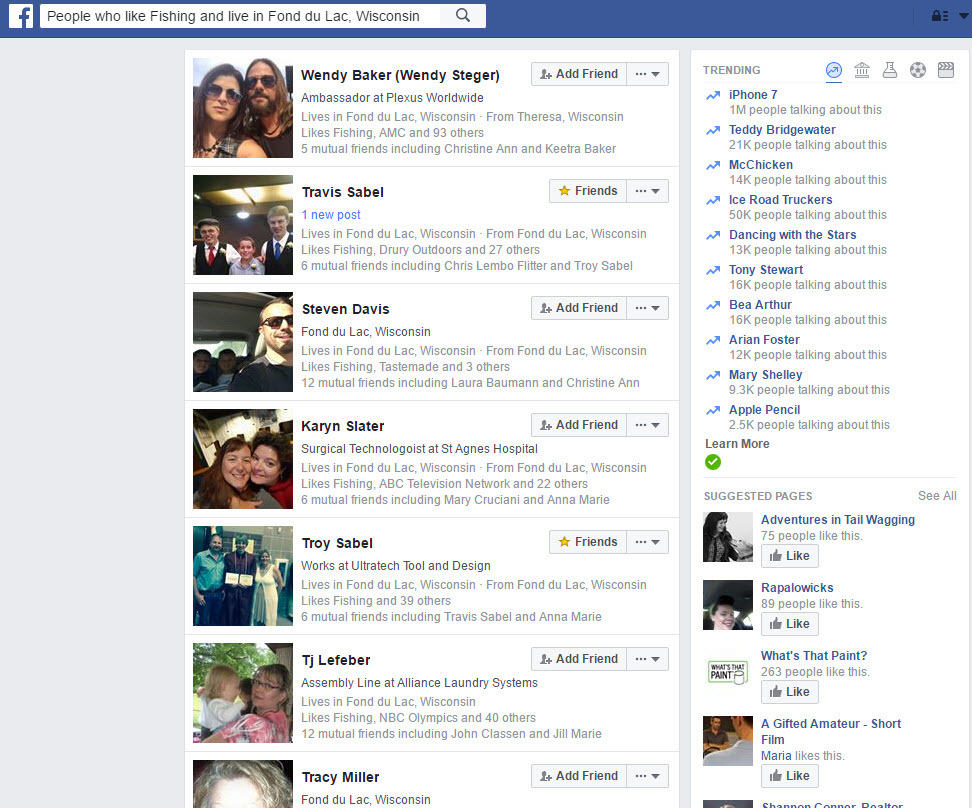The image size is (972, 808).
Task: Open more options for Troy Sabel
Action: coord(648,542)
